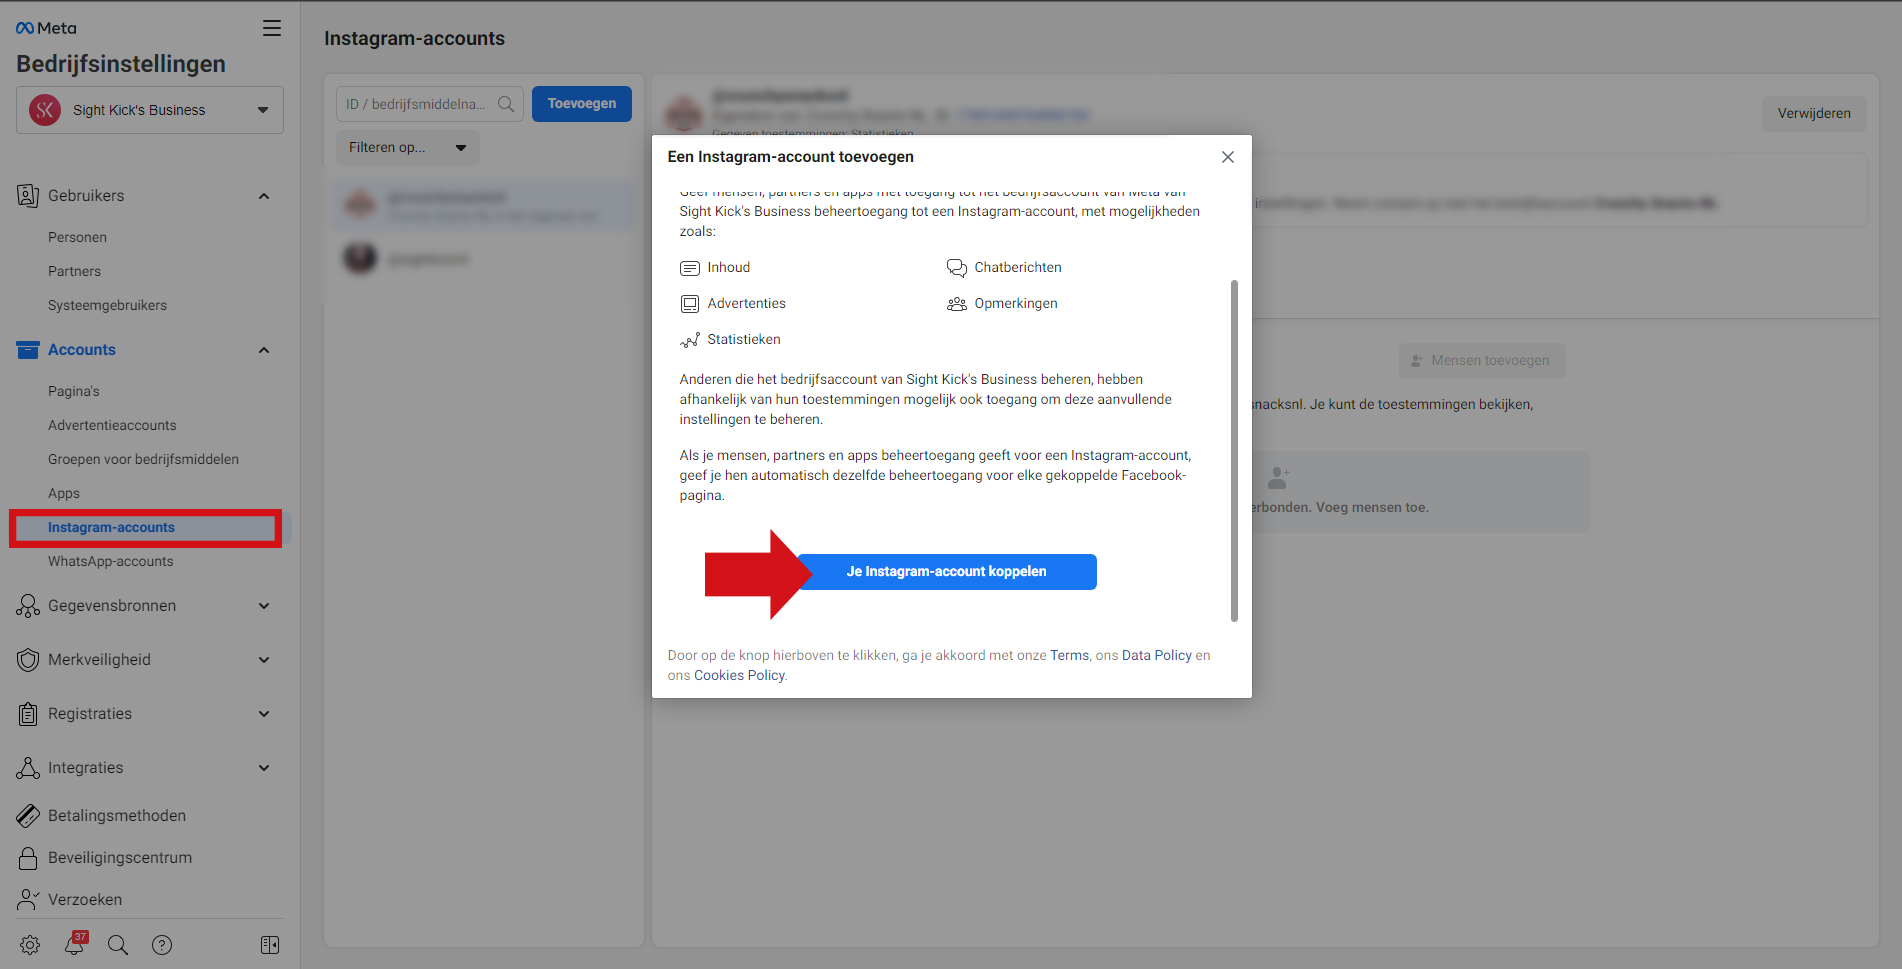Open the hamburger menu in the sidebar header
This screenshot has height=969, width=1902.
[x=271, y=28]
